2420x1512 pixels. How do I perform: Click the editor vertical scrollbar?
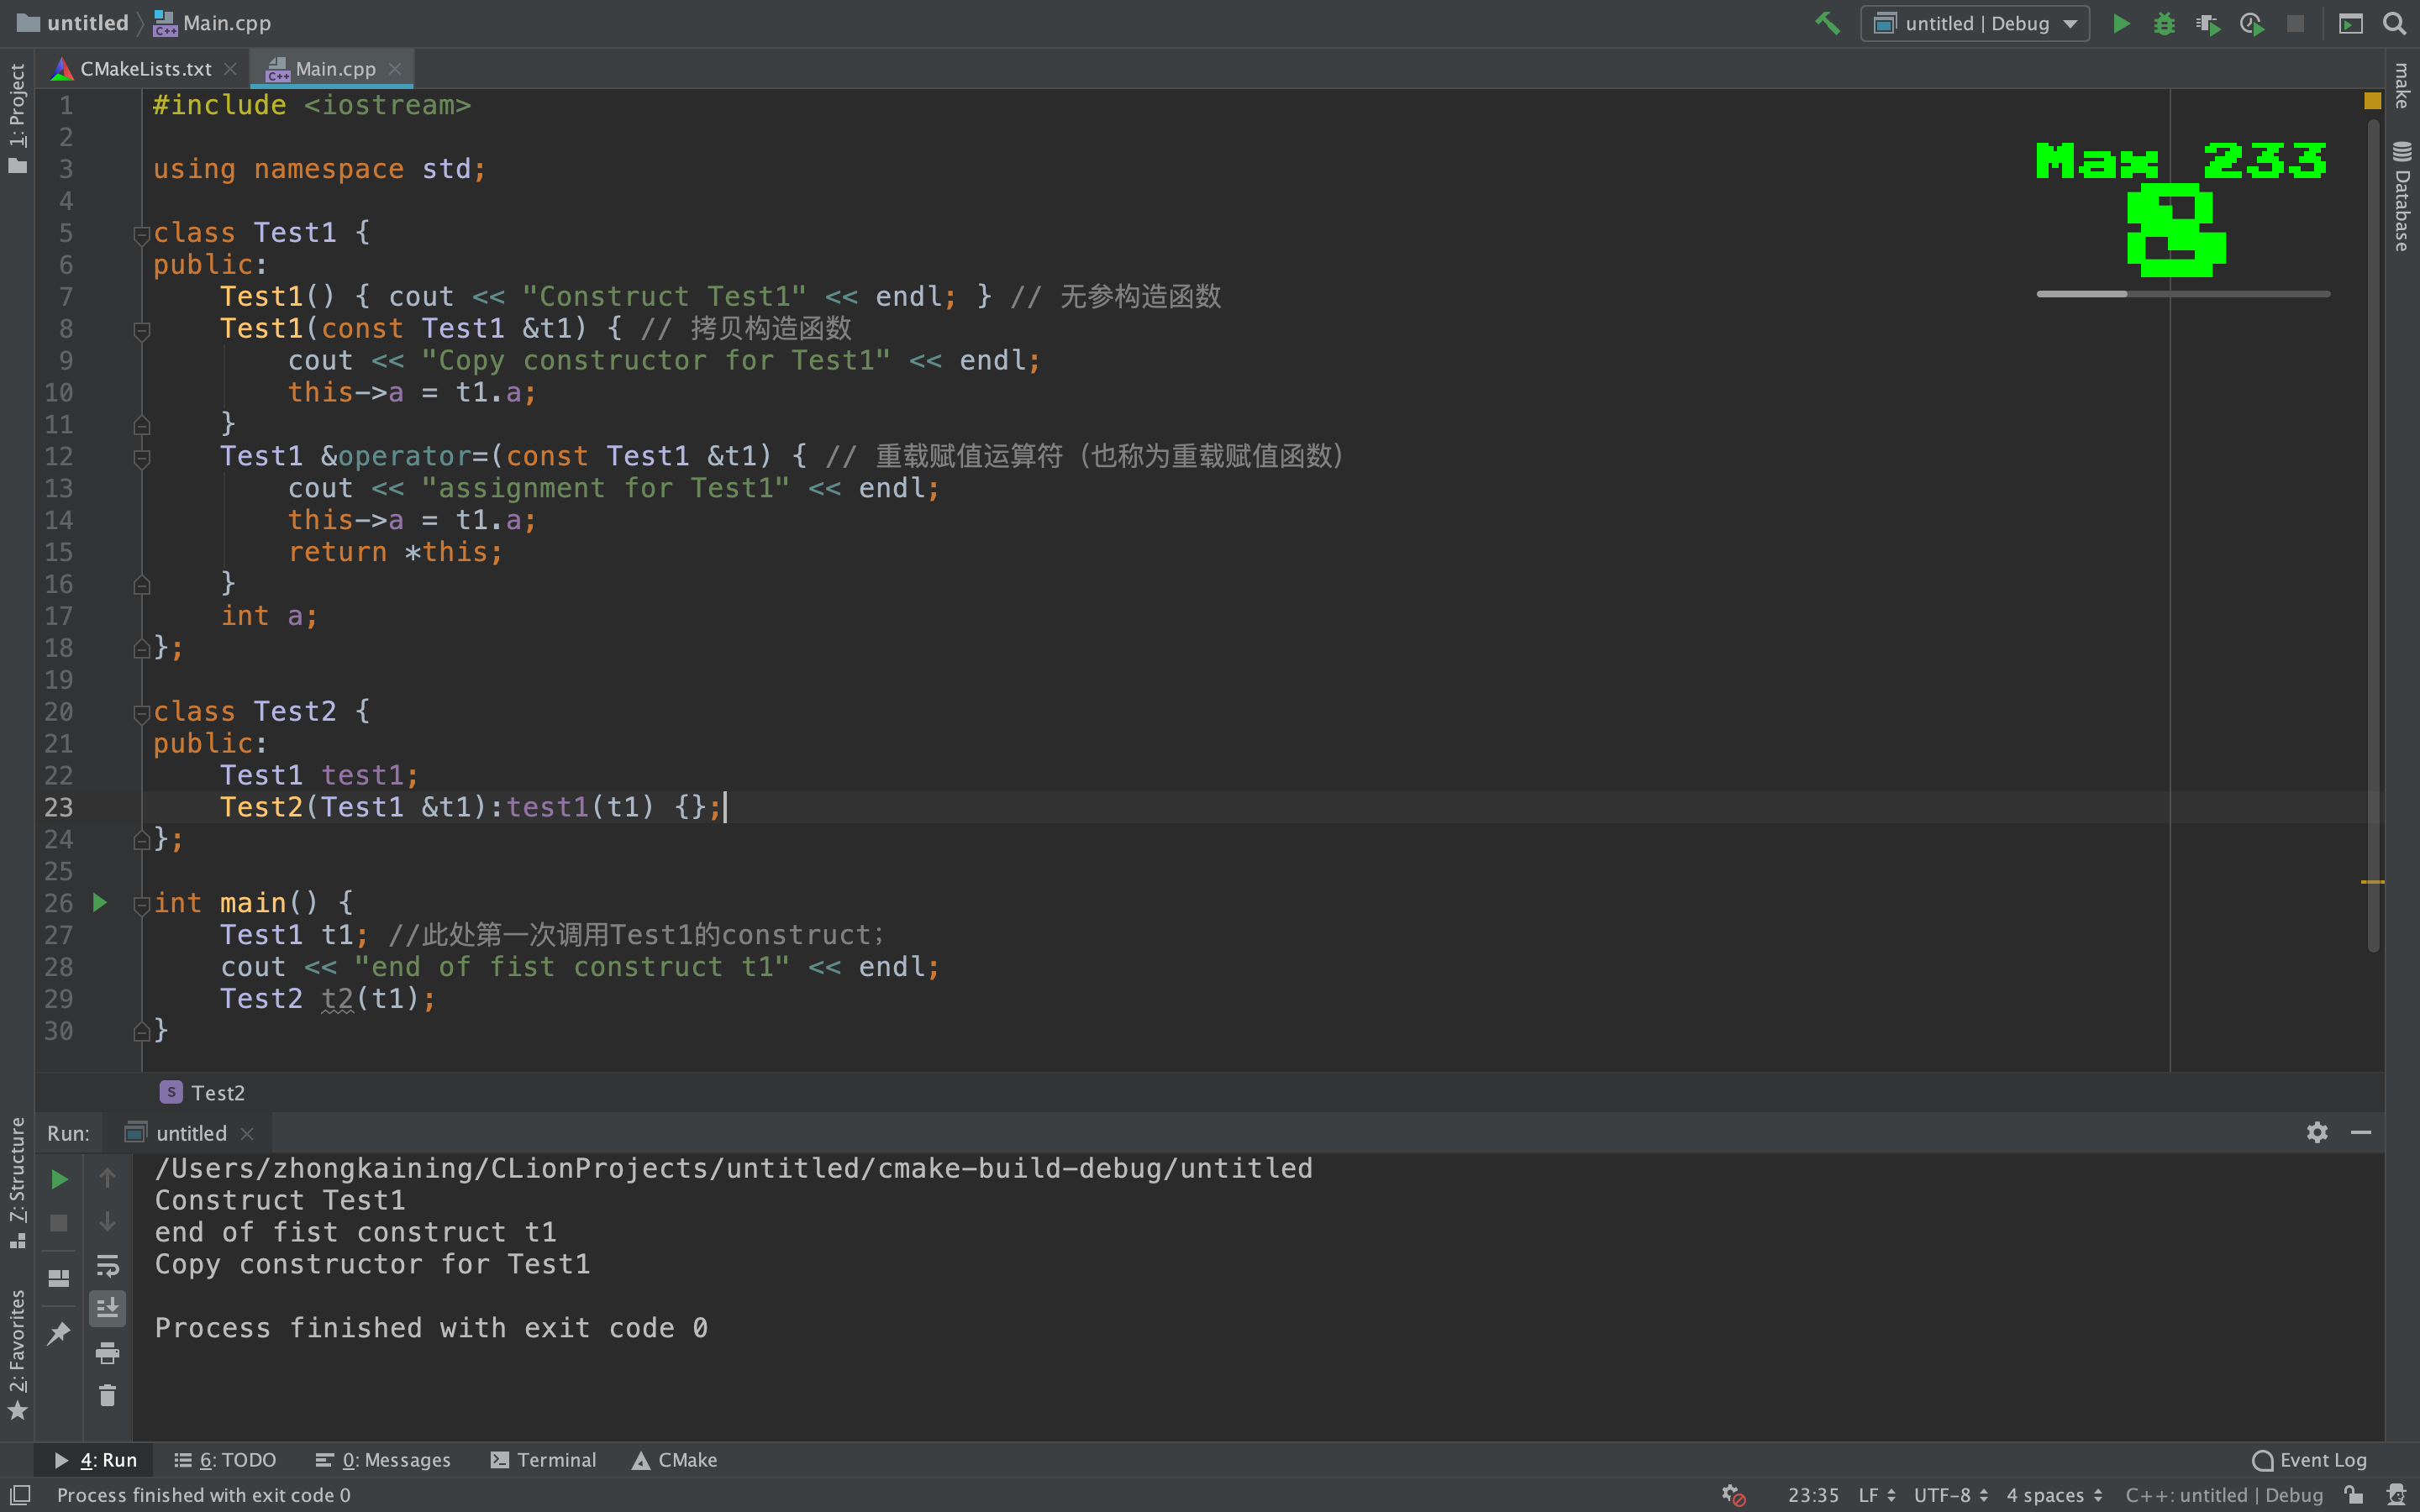click(x=2373, y=535)
